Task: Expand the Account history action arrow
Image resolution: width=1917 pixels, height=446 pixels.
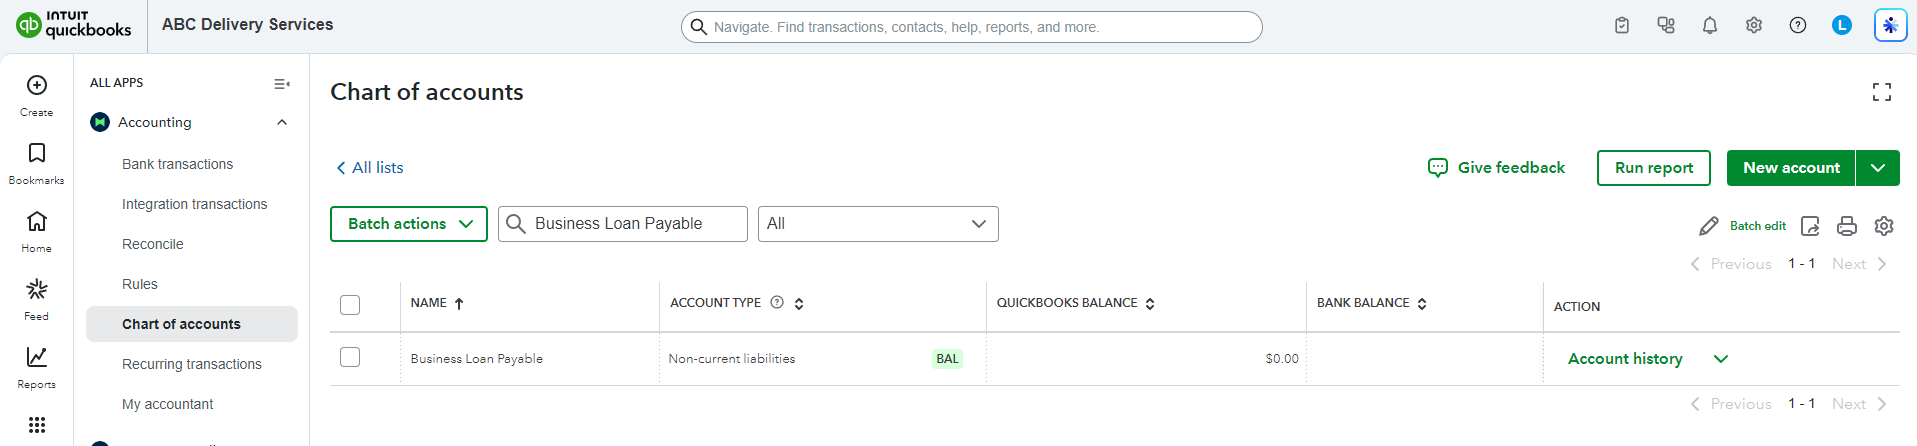Action: point(1721,359)
